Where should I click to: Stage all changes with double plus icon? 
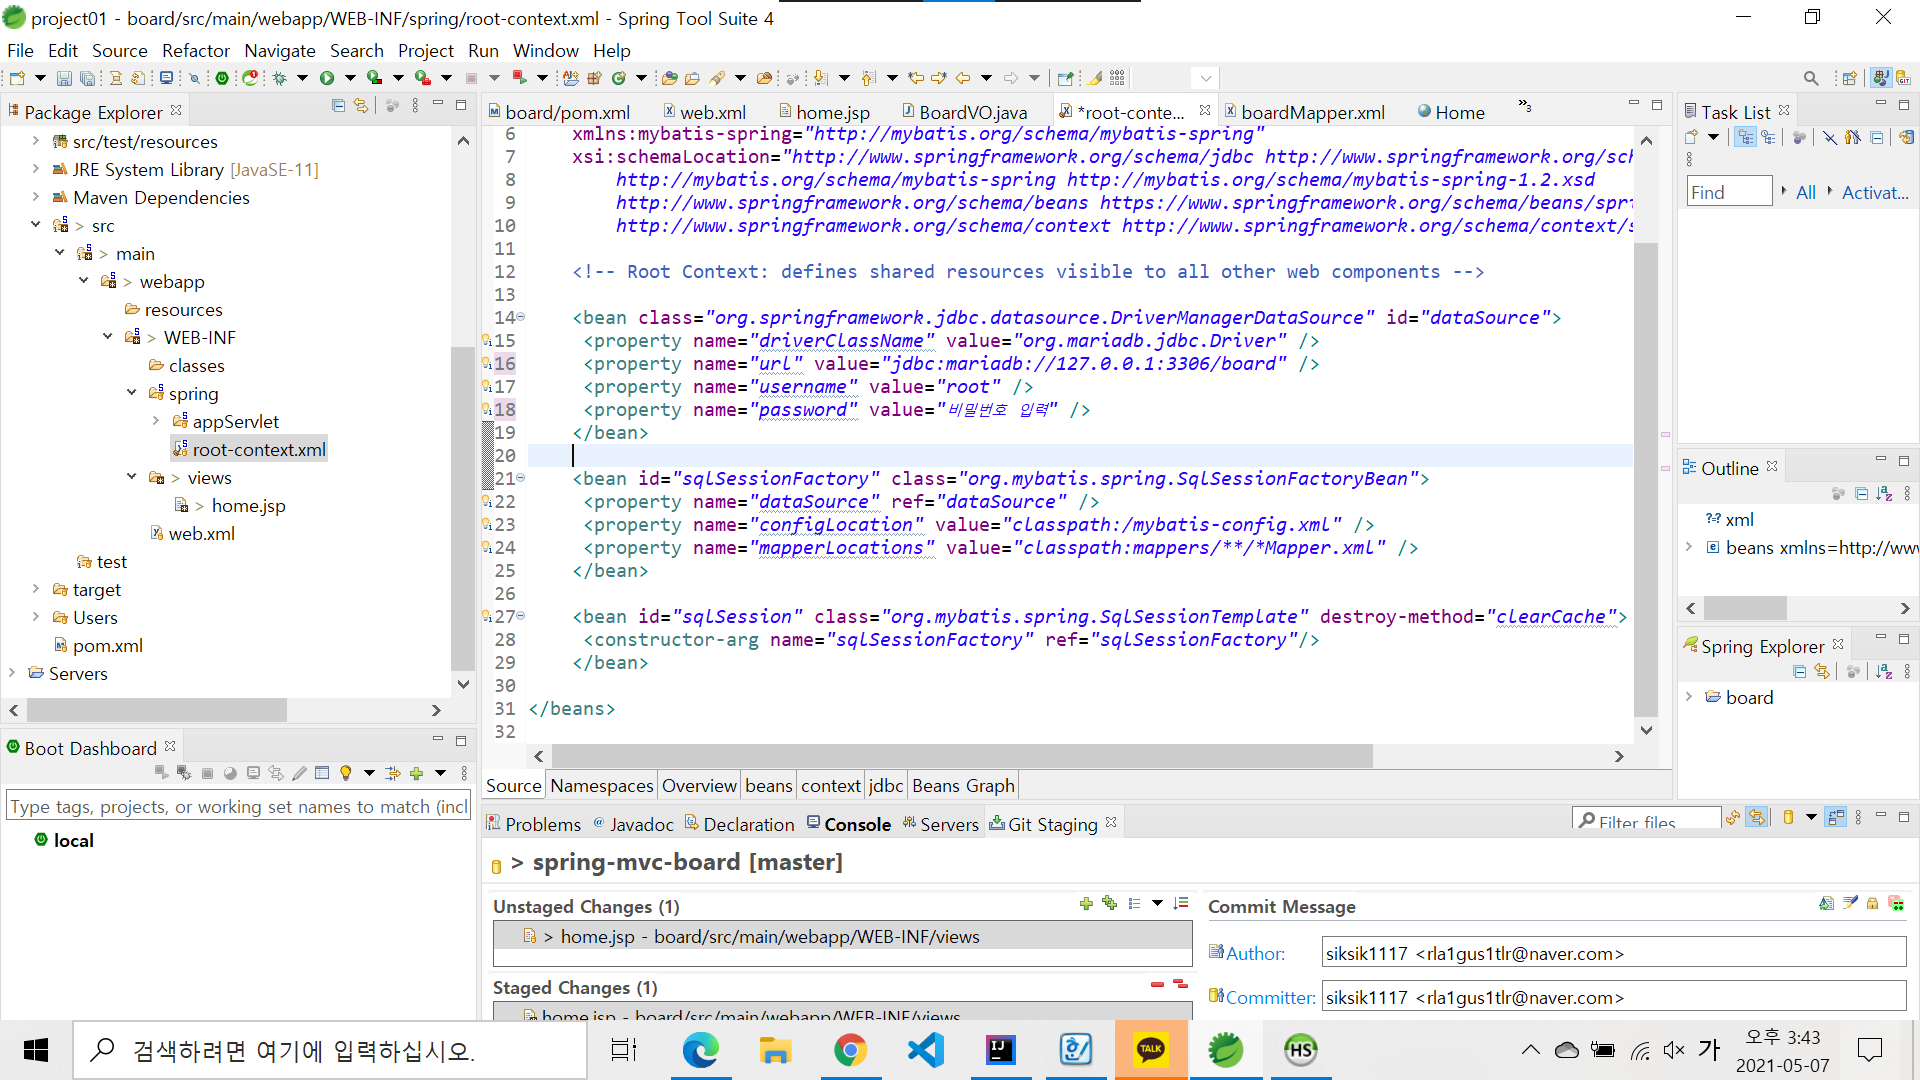point(1109,904)
